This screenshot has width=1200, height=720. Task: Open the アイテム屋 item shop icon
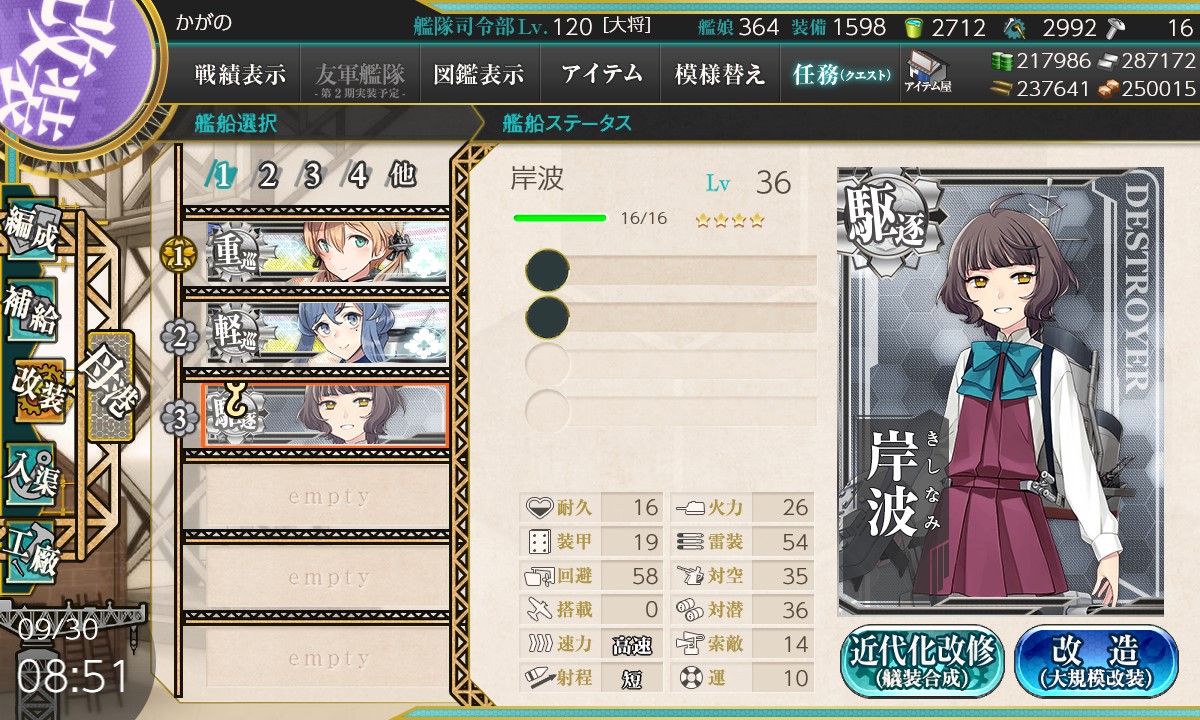(928, 71)
